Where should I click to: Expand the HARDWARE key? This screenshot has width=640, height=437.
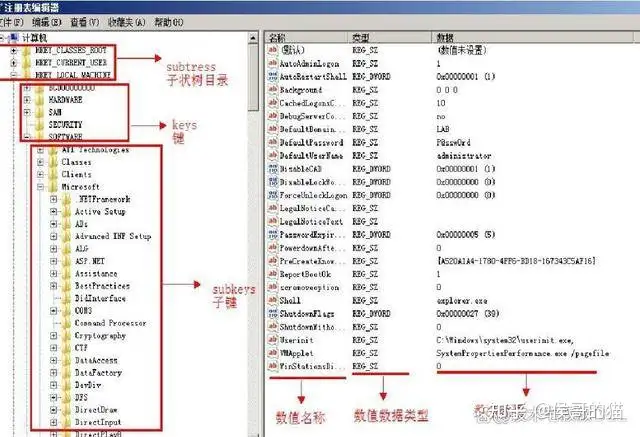[x=27, y=100]
